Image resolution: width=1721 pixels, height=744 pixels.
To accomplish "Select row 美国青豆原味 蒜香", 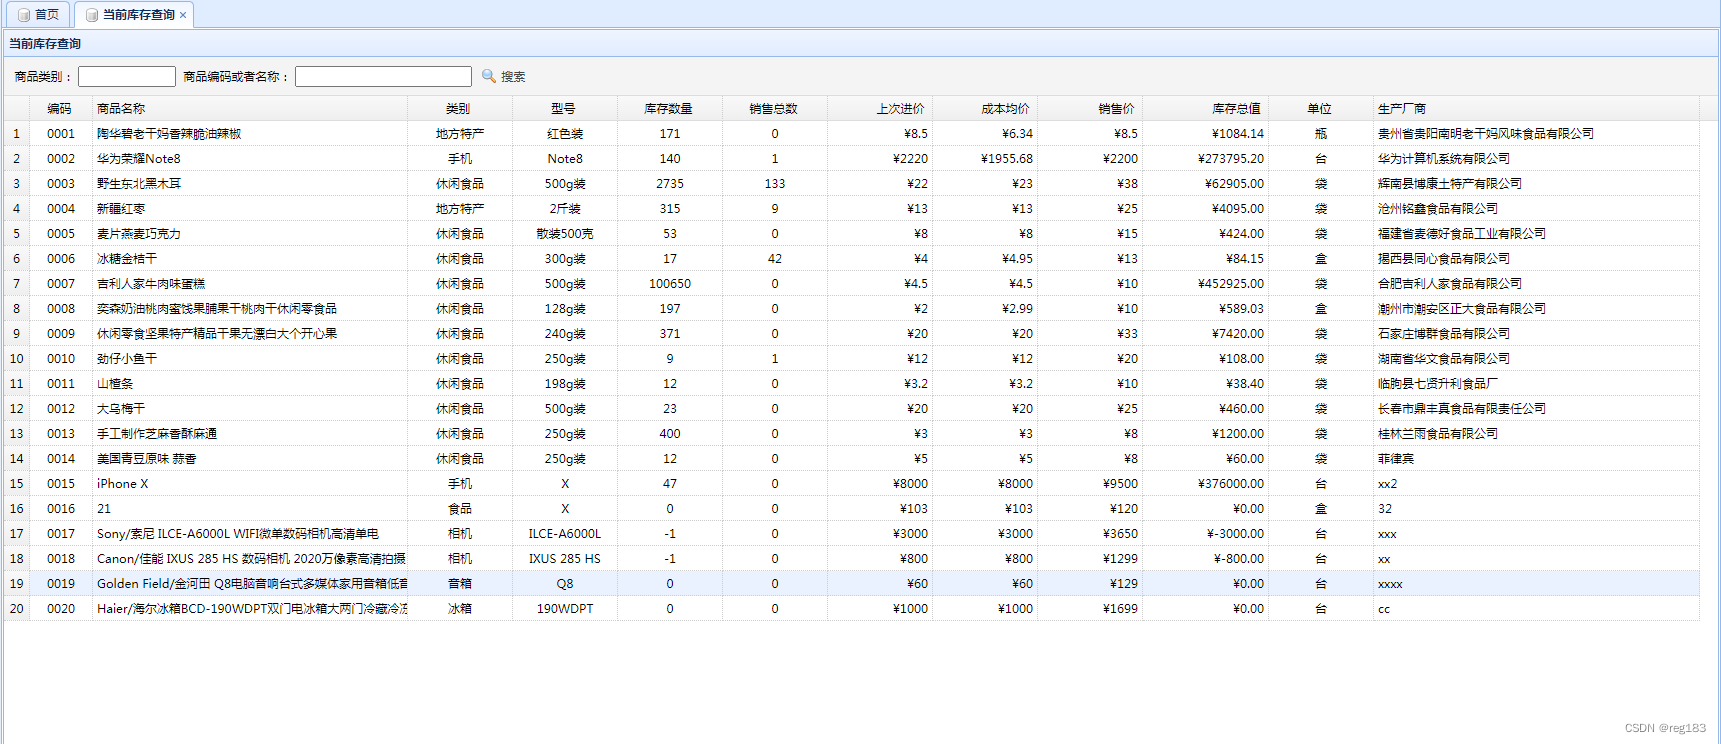I will click(851, 458).
